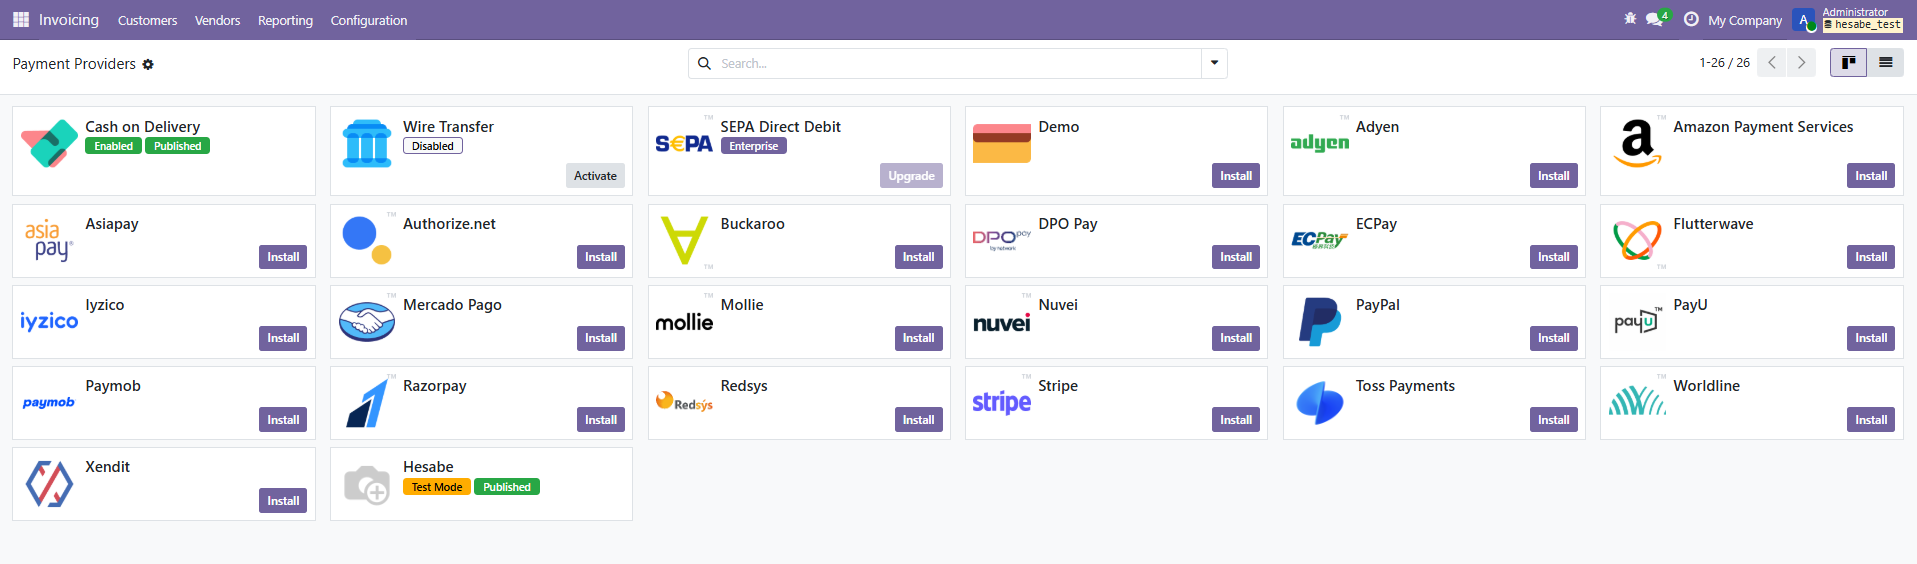Install the Adyen provider
The height and width of the screenshot is (564, 1917).
click(1553, 176)
